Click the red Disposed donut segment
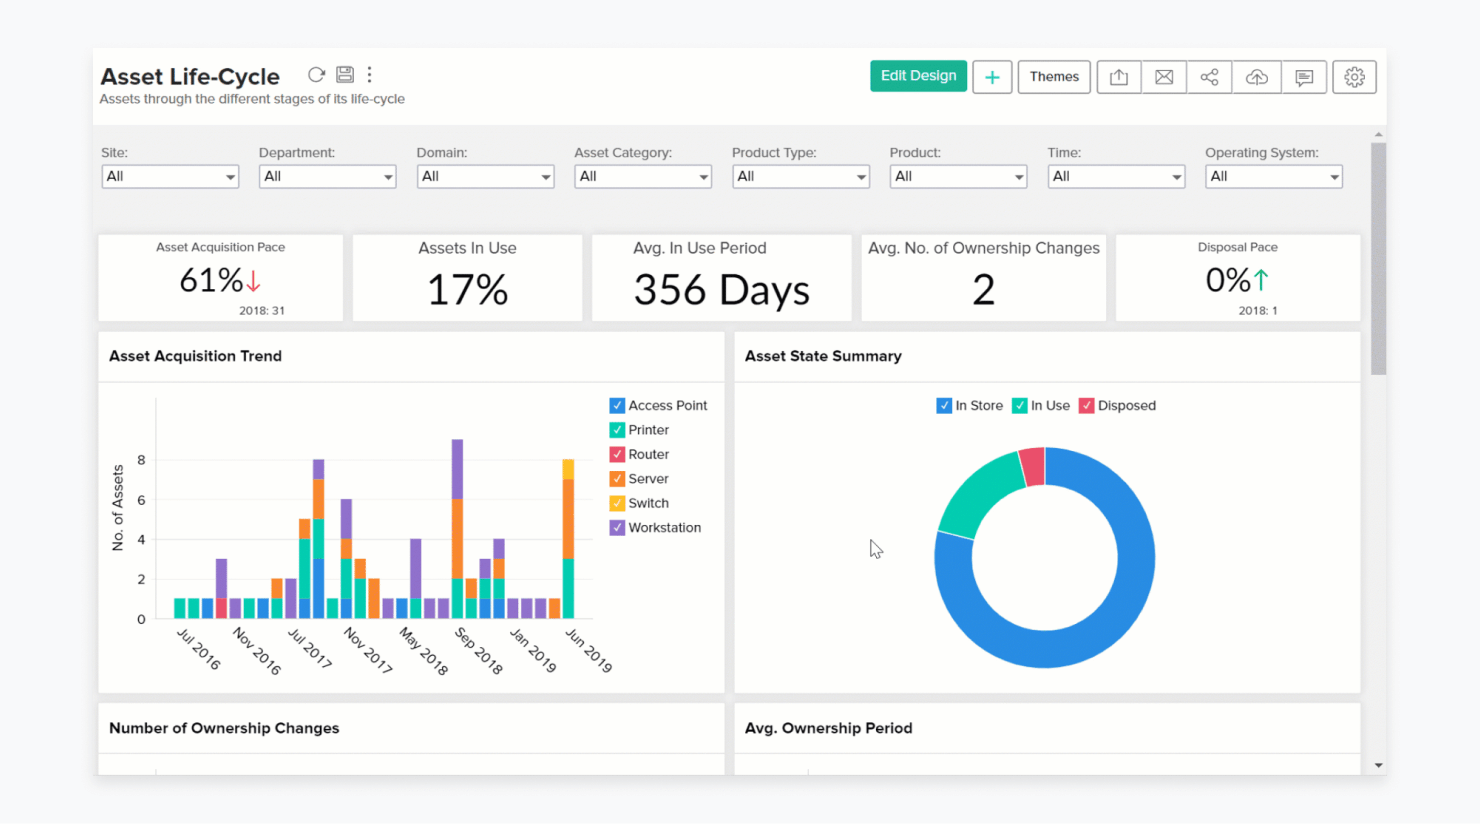This screenshot has height=824, width=1480. pyautogui.click(x=1033, y=467)
